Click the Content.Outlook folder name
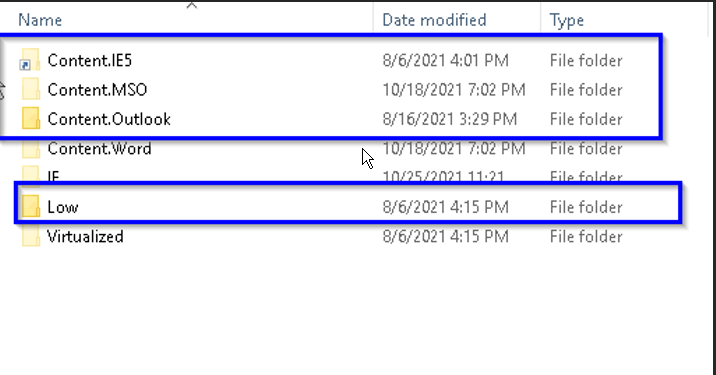 click(x=109, y=119)
